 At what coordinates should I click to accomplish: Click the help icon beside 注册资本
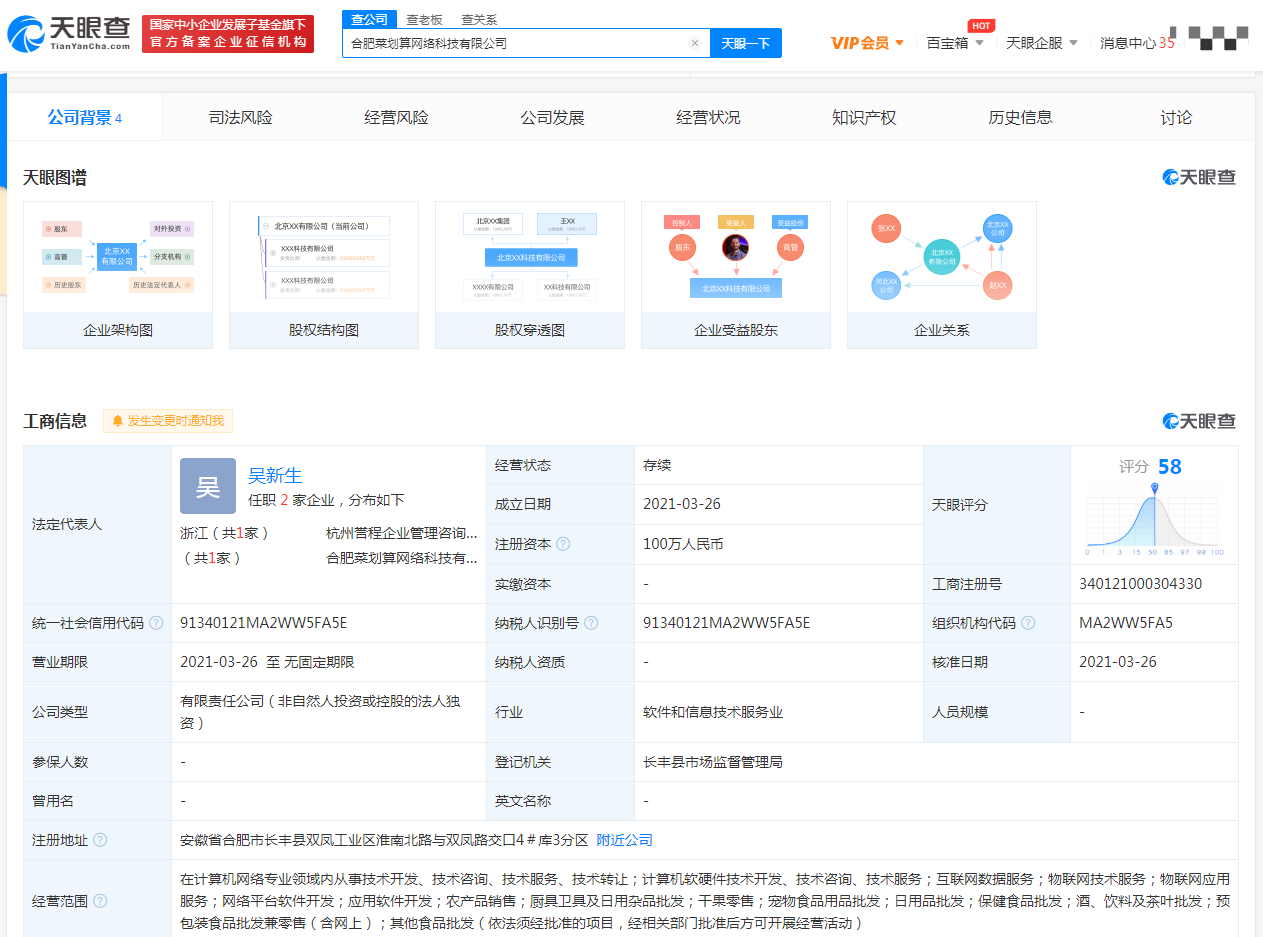point(563,544)
